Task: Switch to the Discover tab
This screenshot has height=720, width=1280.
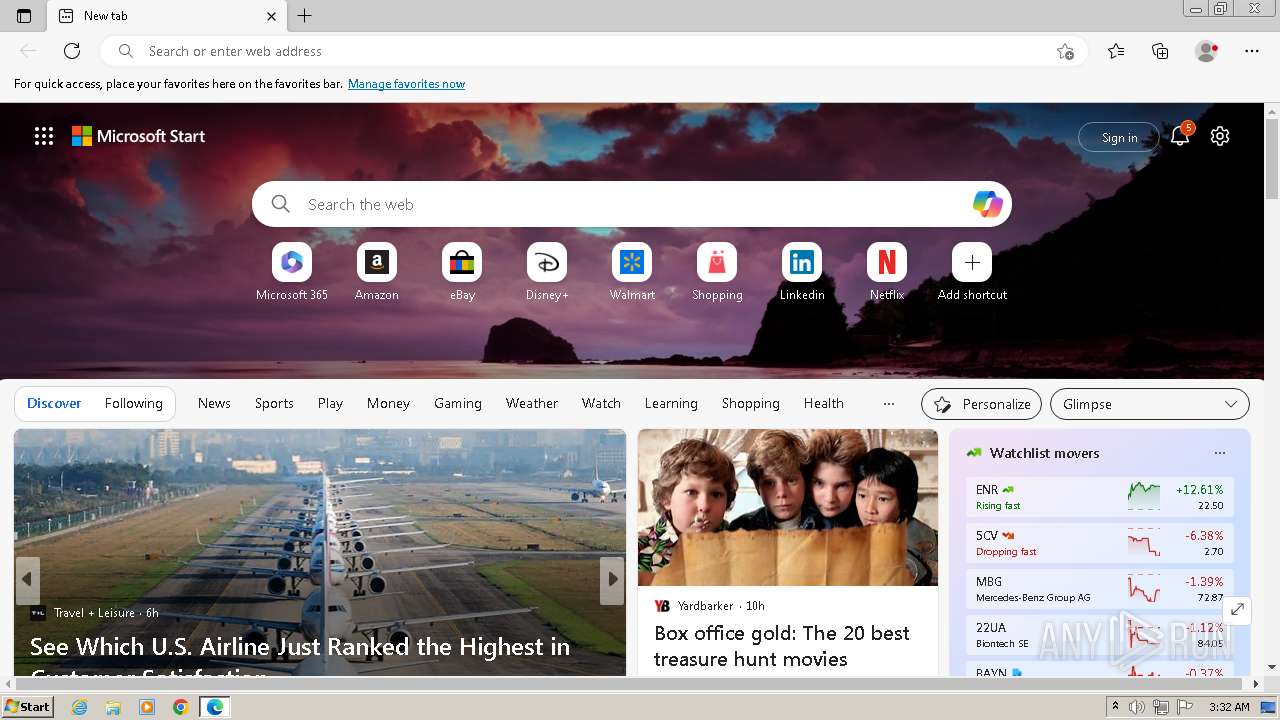Action: (54, 403)
